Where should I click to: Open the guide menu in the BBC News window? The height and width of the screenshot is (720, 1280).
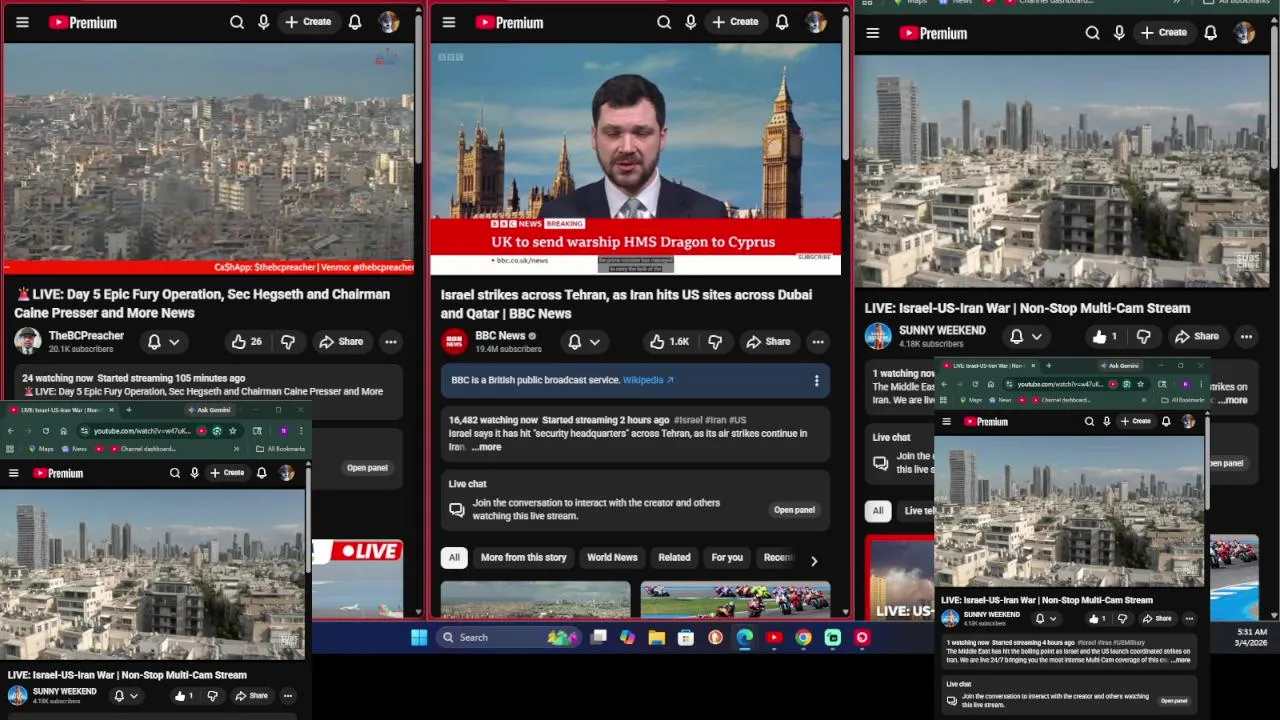click(x=449, y=22)
